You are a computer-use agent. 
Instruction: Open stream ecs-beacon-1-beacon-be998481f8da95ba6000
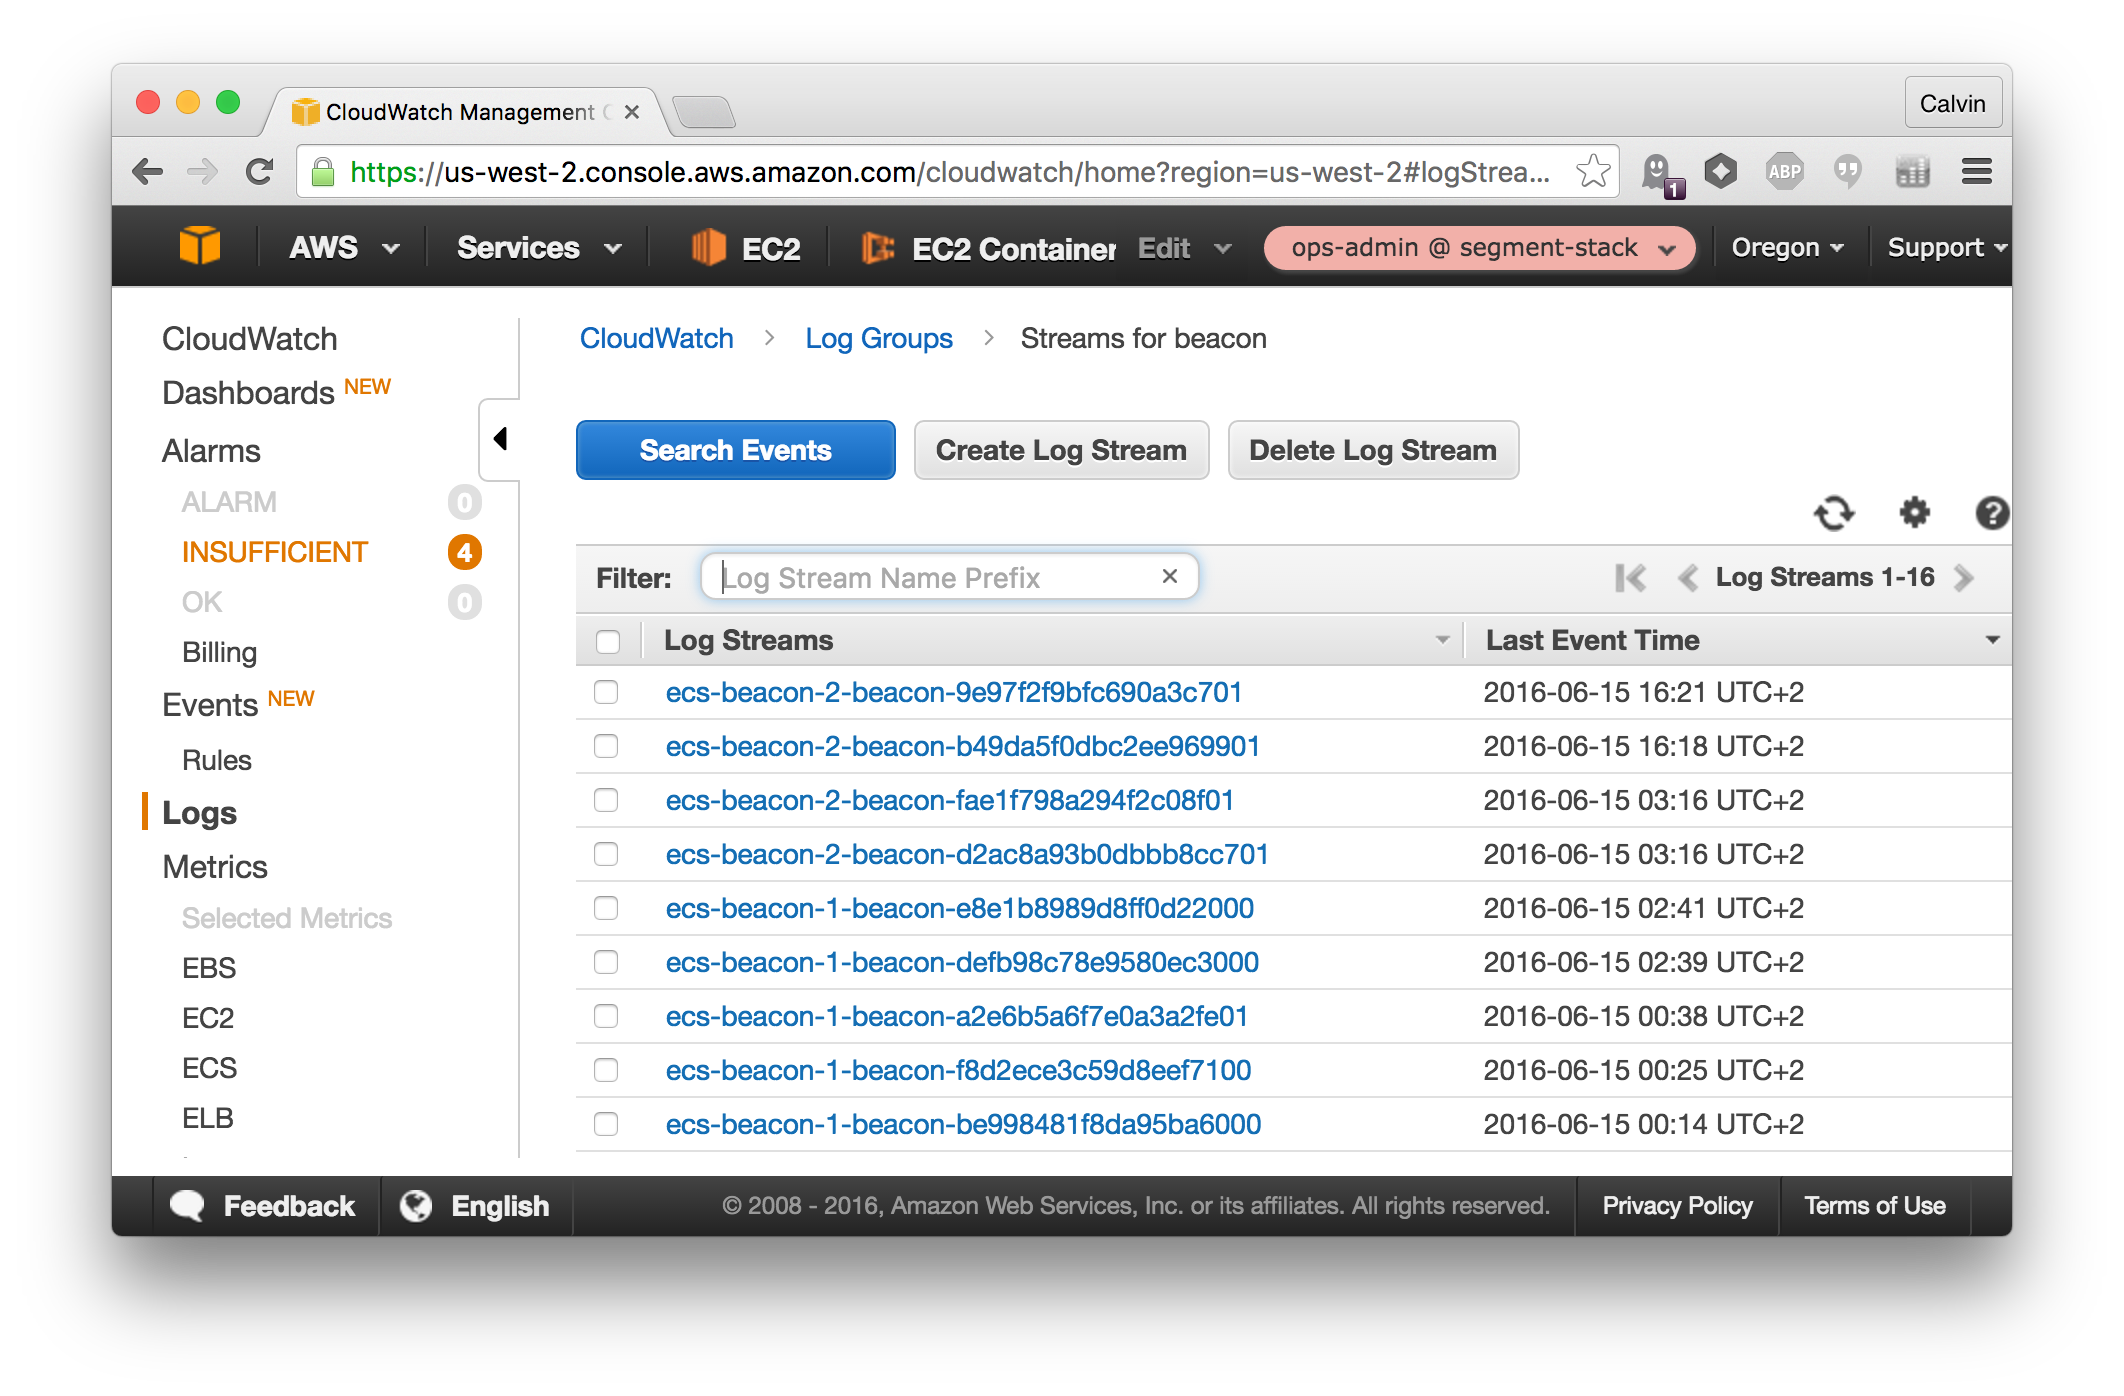[x=963, y=1124]
